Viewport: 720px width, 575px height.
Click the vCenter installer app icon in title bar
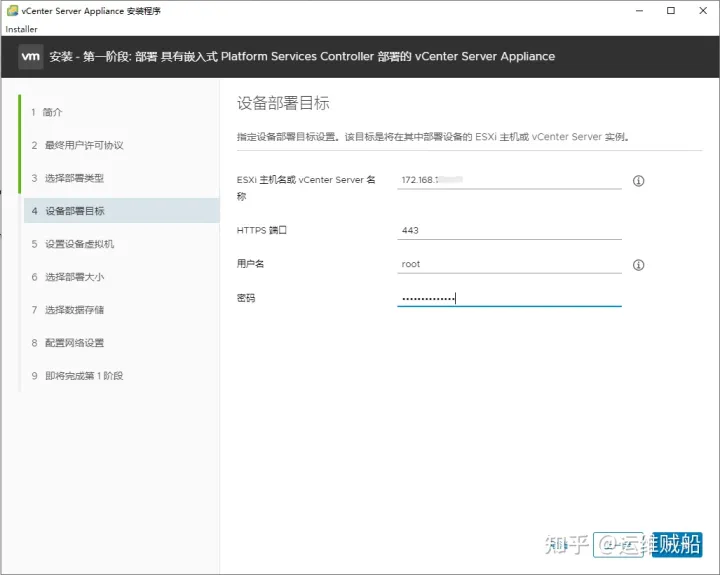[x=11, y=11]
